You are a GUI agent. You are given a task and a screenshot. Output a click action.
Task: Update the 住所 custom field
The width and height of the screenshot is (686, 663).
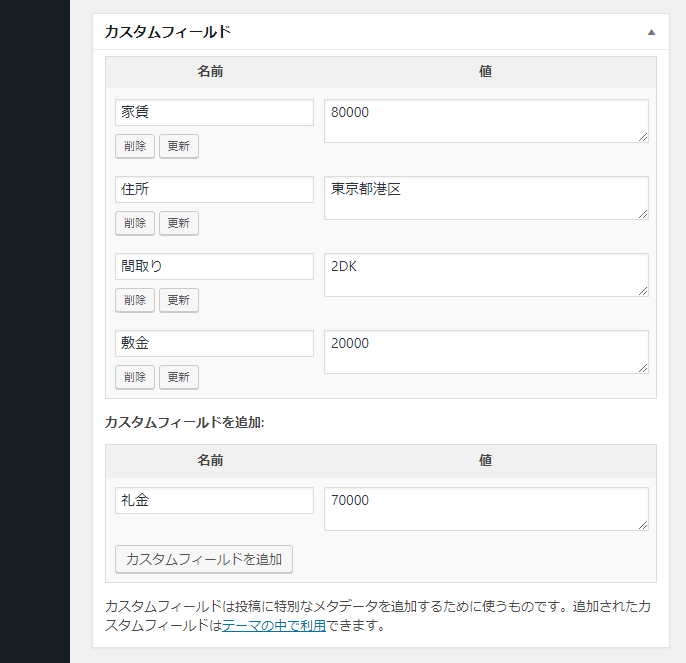tap(178, 223)
